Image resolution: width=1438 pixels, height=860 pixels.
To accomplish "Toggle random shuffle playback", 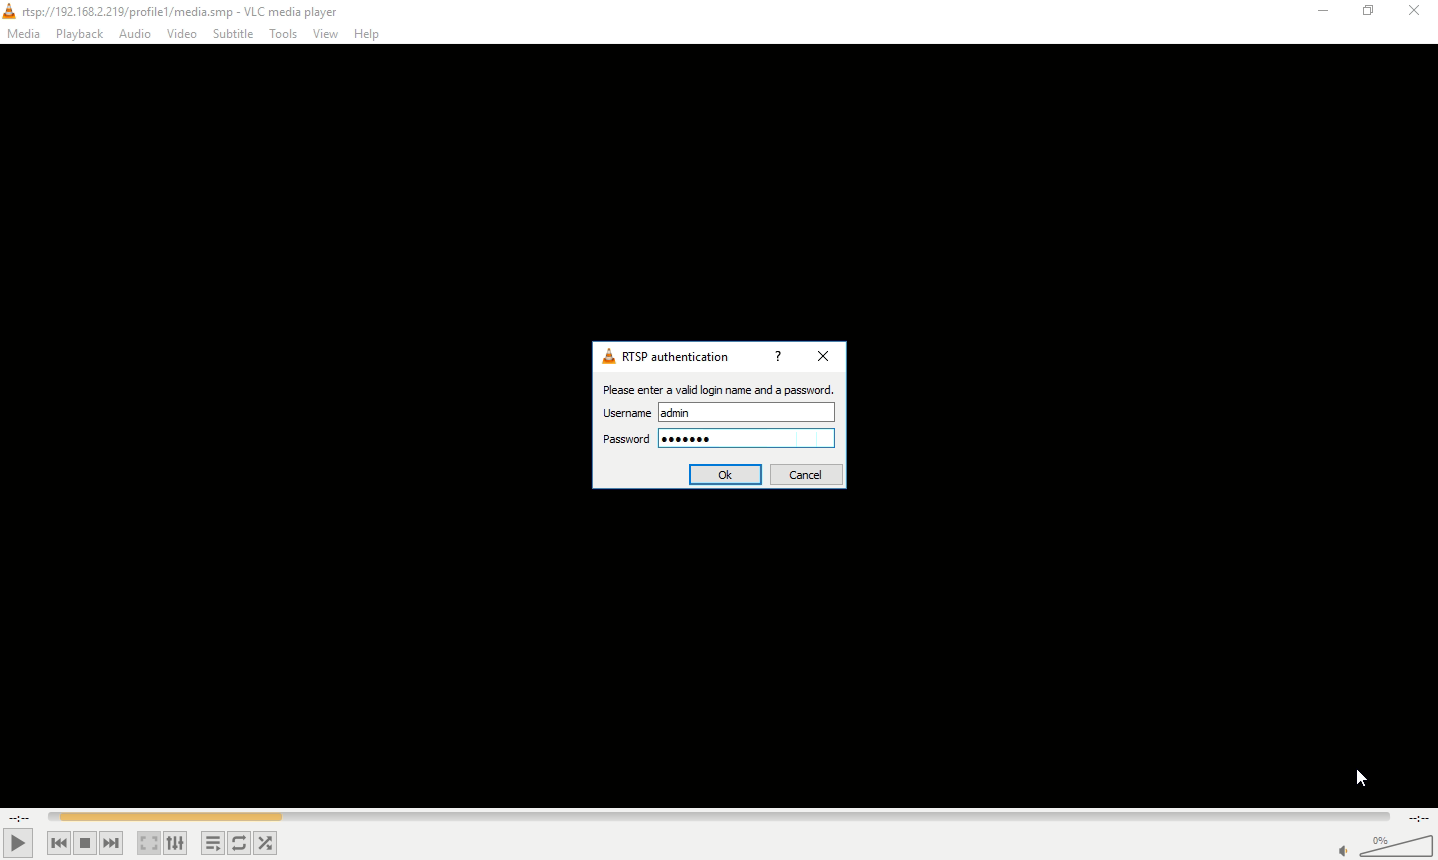I will point(265,843).
